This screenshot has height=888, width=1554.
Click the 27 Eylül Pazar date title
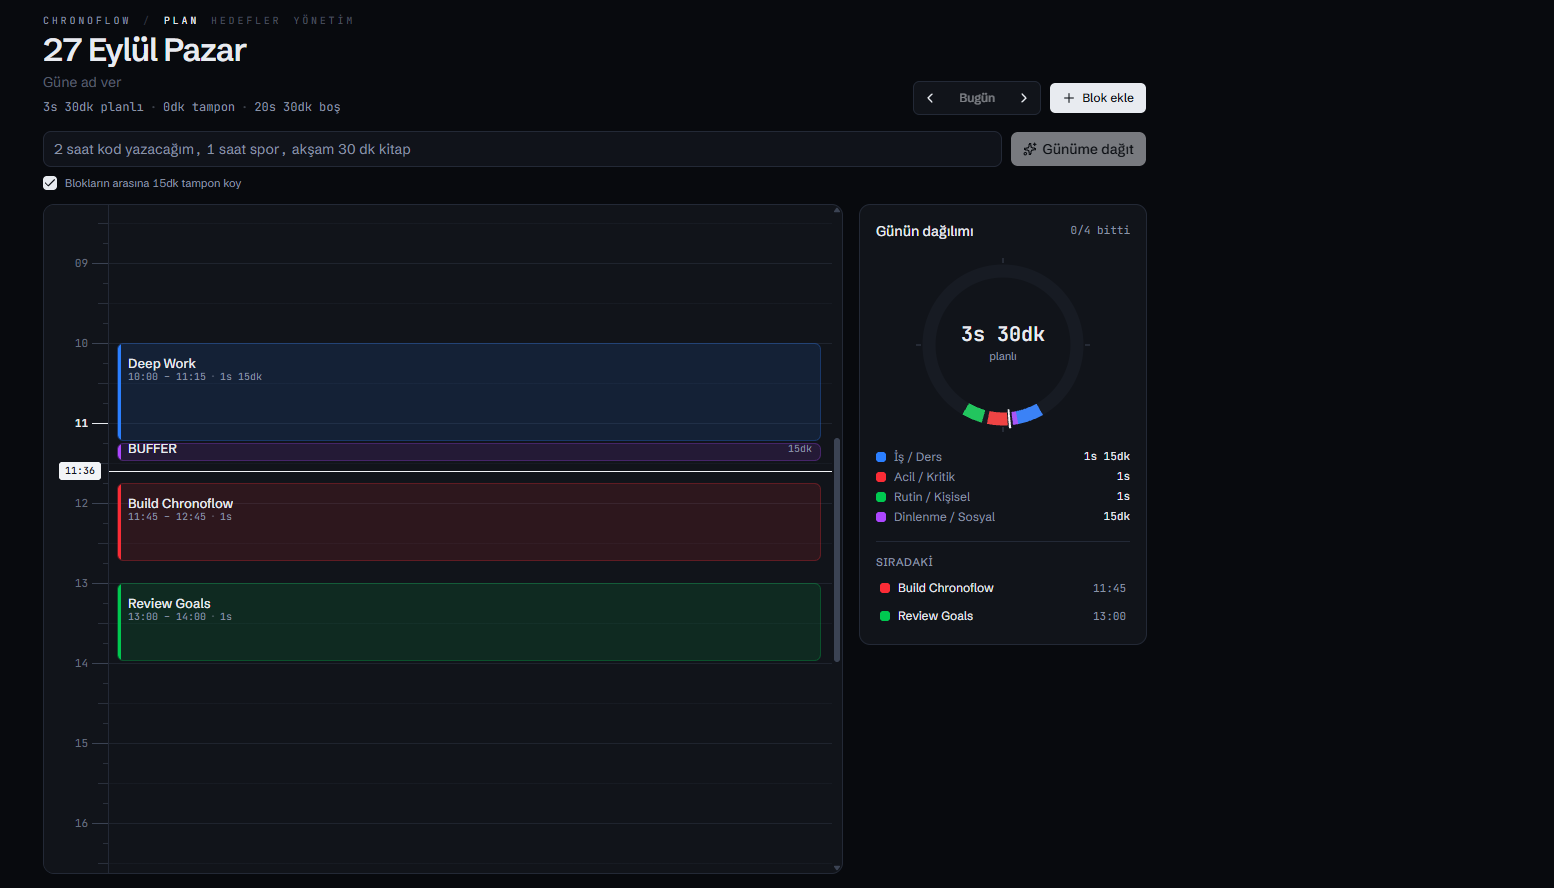click(x=144, y=50)
